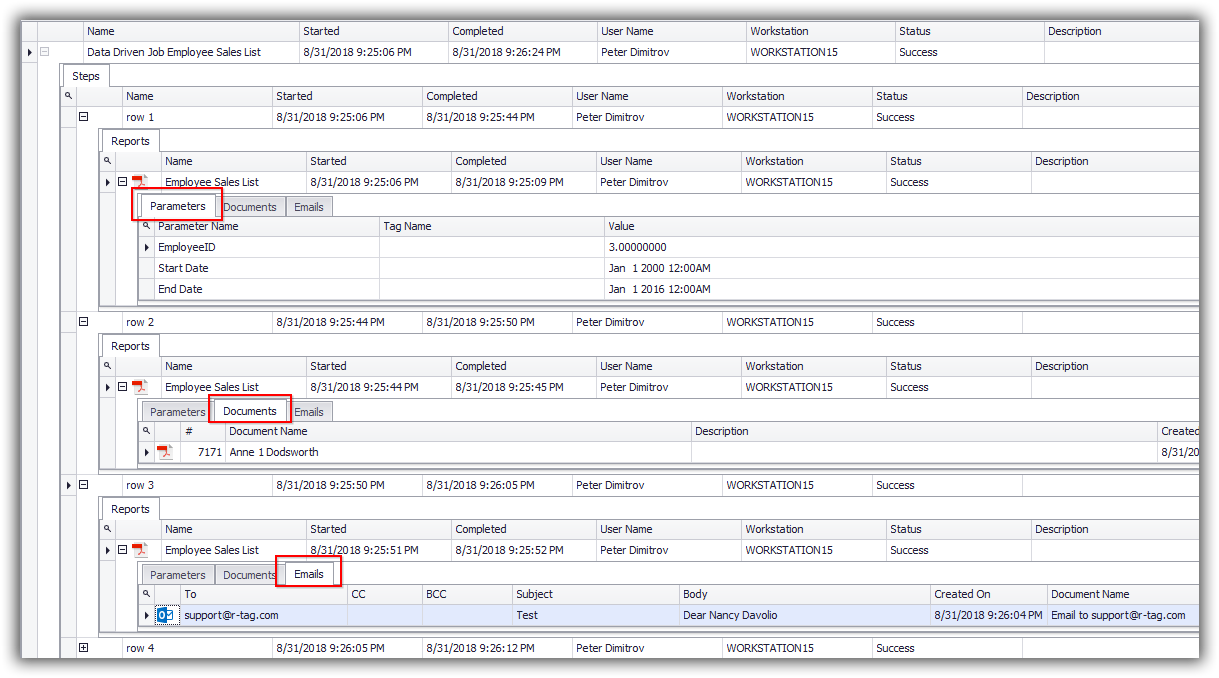1219x678 pixels.
Task: Open the PDF icon beside document 7171
Action: pyautogui.click(x=164, y=452)
